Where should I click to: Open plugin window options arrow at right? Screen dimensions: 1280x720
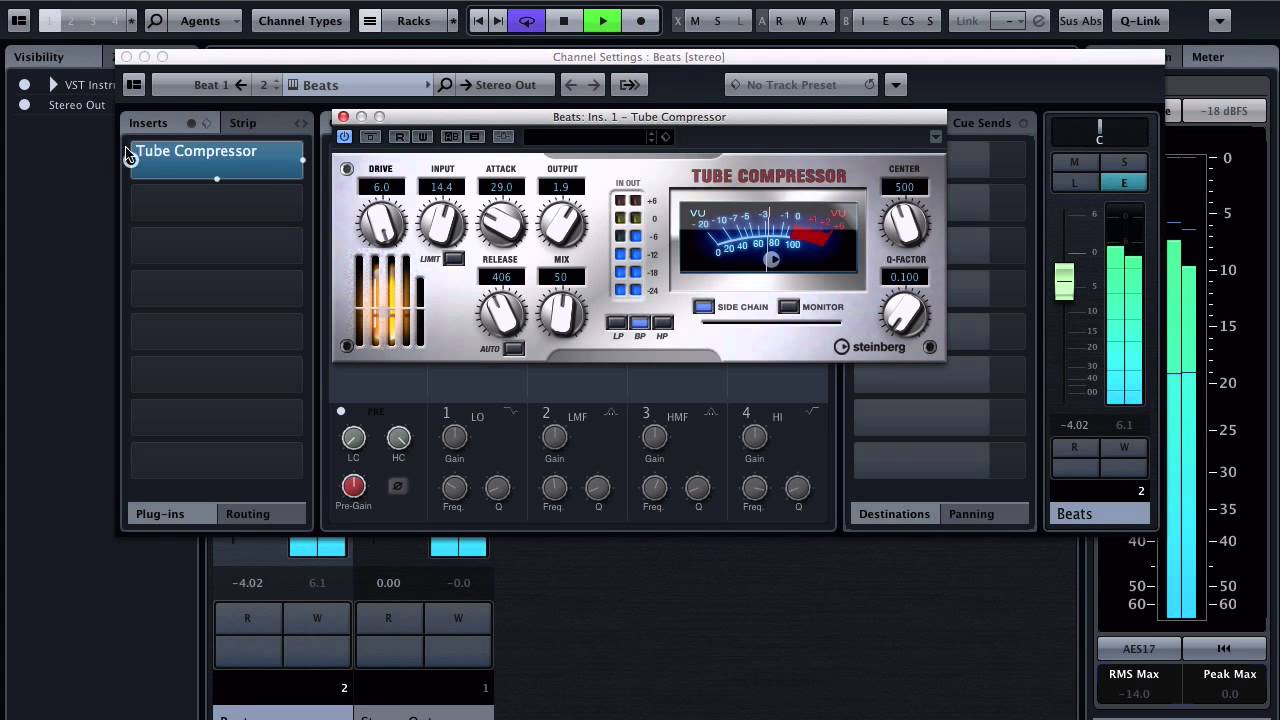click(936, 136)
